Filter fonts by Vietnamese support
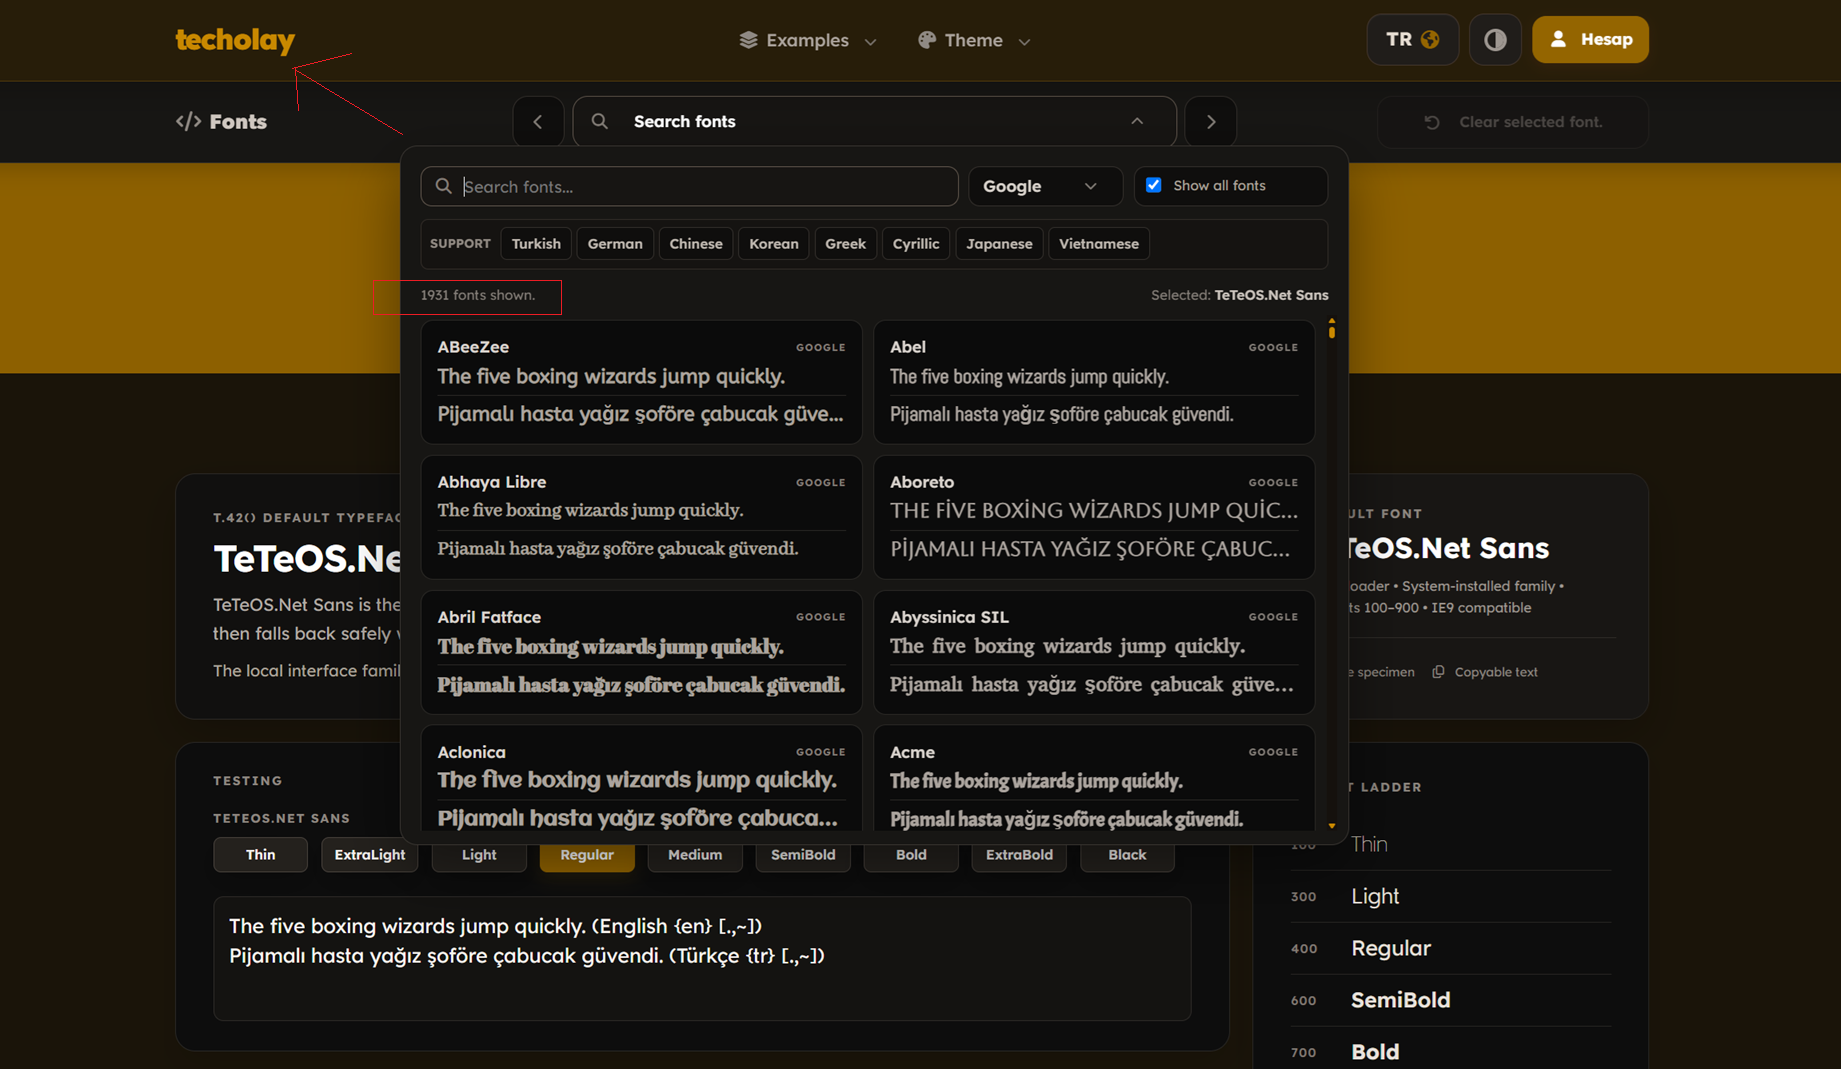This screenshot has height=1069, width=1841. coord(1099,244)
